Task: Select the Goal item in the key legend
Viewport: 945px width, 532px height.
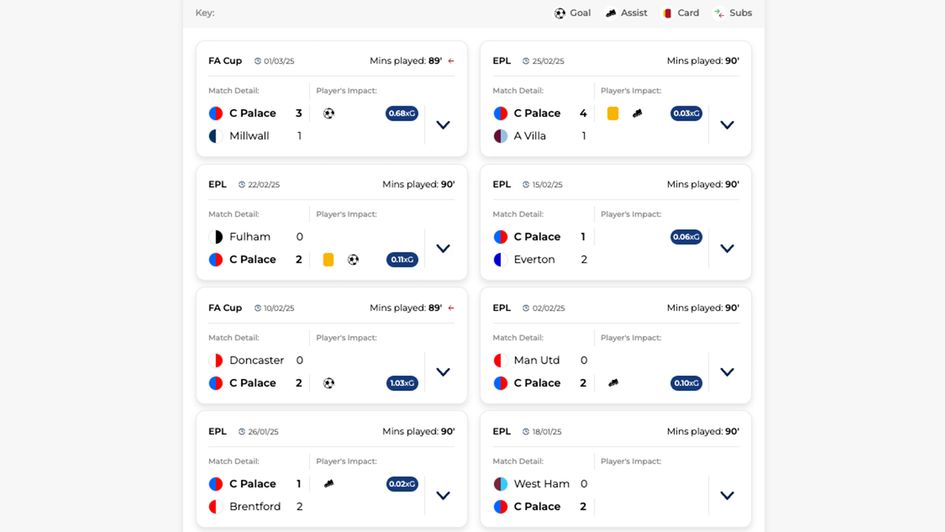Action: click(x=573, y=13)
